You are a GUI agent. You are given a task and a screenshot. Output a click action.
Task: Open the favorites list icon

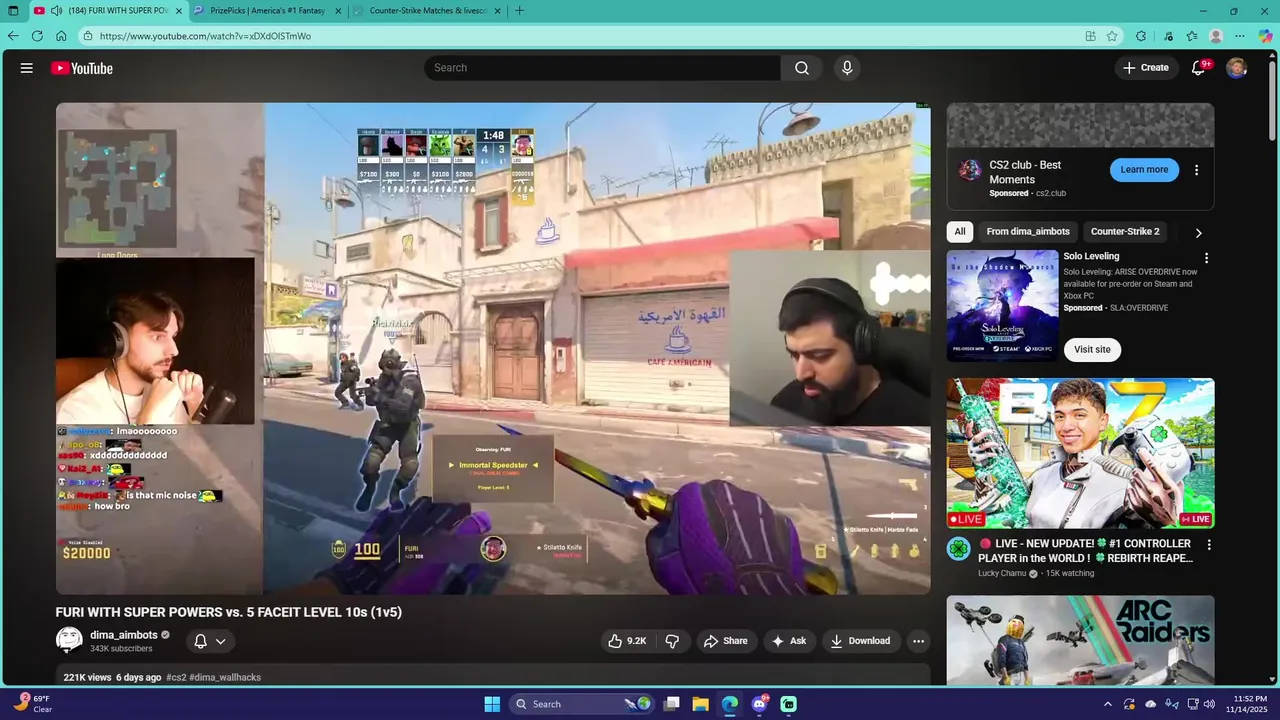(x=1192, y=36)
